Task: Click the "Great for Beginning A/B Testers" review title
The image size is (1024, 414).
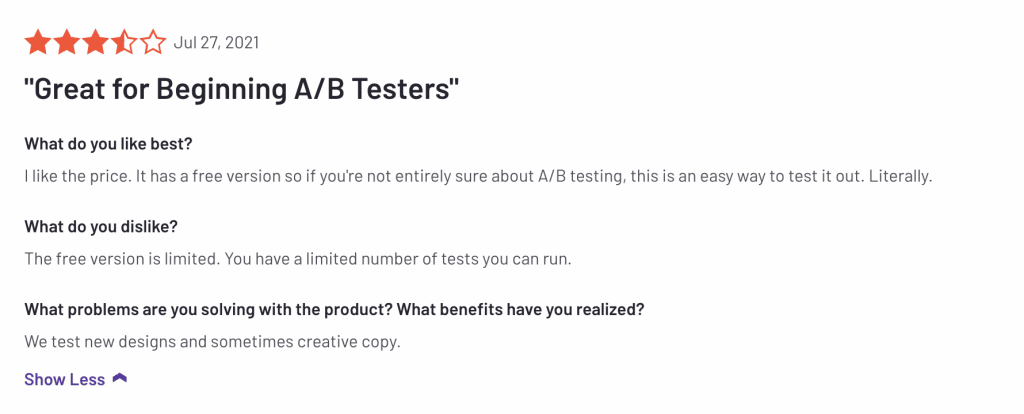Action: click(x=242, y=91)
